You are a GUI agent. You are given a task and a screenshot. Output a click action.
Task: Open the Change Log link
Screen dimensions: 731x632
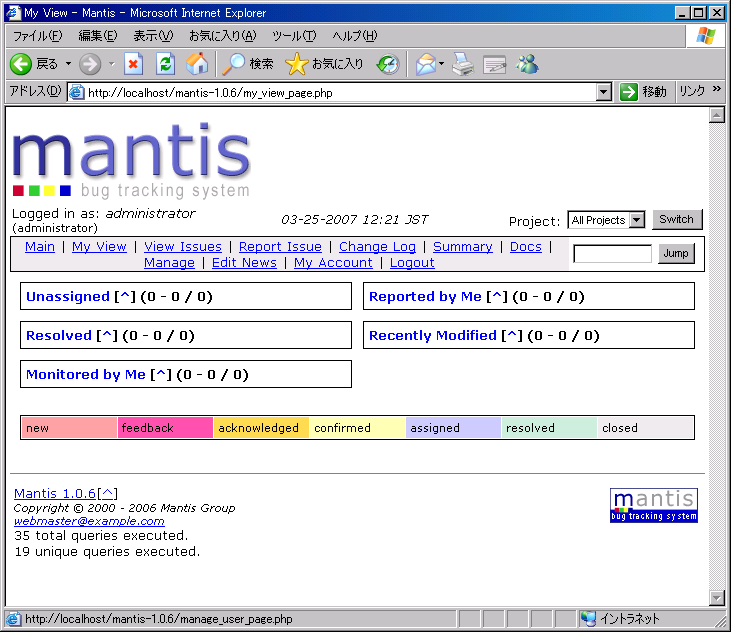(377, 247)
